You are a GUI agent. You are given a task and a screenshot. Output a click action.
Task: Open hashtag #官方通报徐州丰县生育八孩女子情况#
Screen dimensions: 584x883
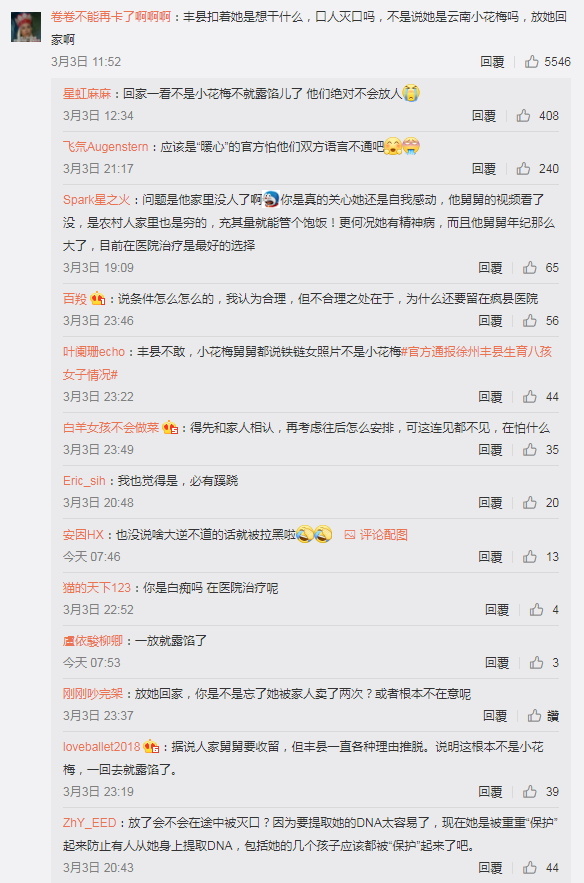pos(307,363)
